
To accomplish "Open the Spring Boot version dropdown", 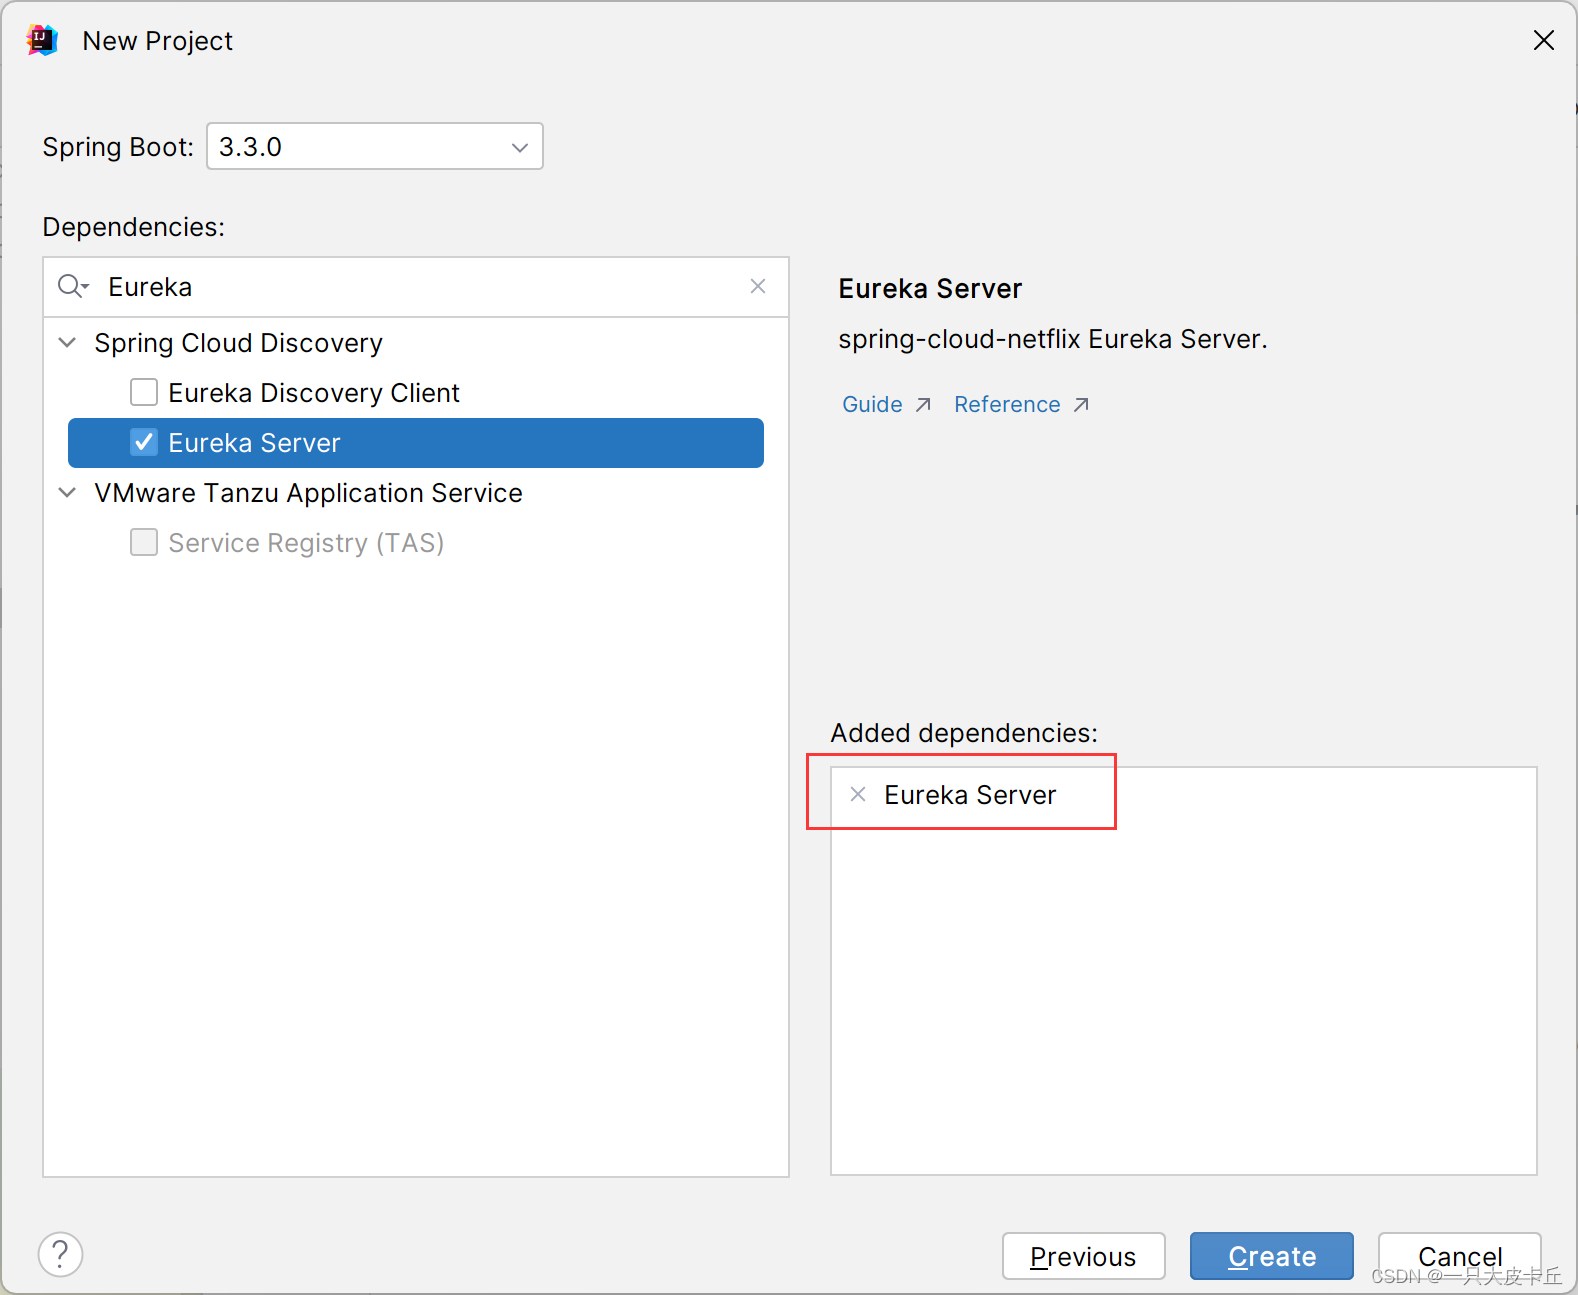I will (375, 146).
